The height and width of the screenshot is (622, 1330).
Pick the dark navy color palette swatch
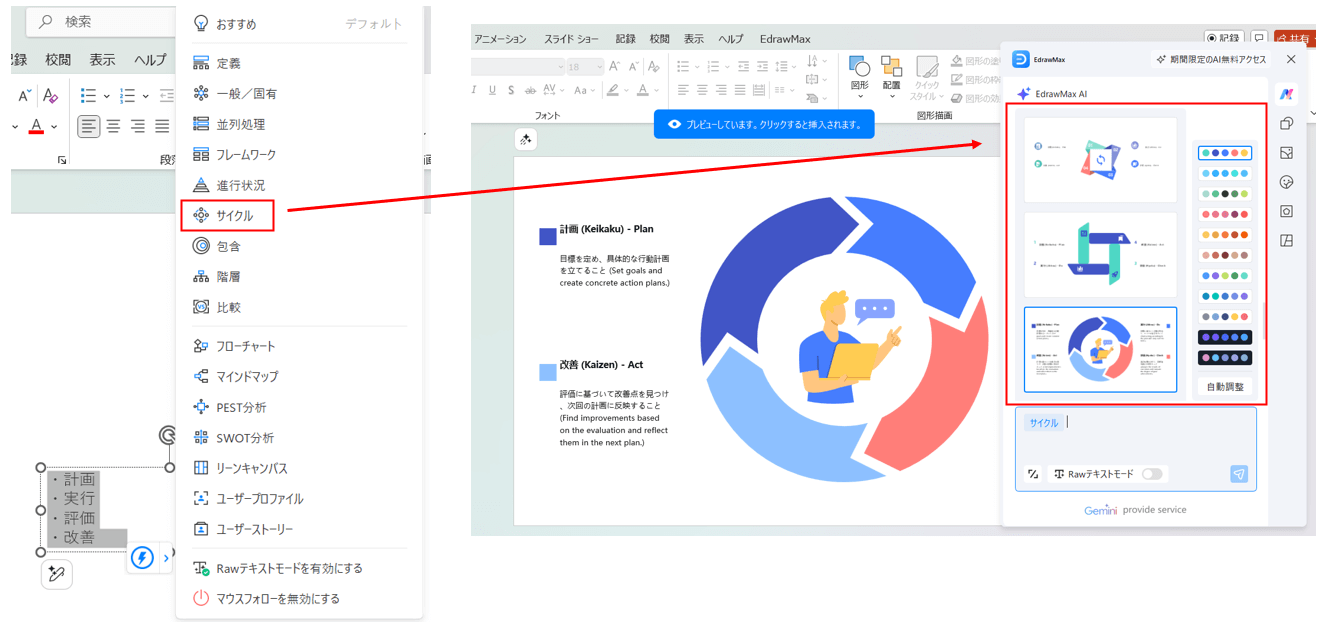[x=1224, y=337]
